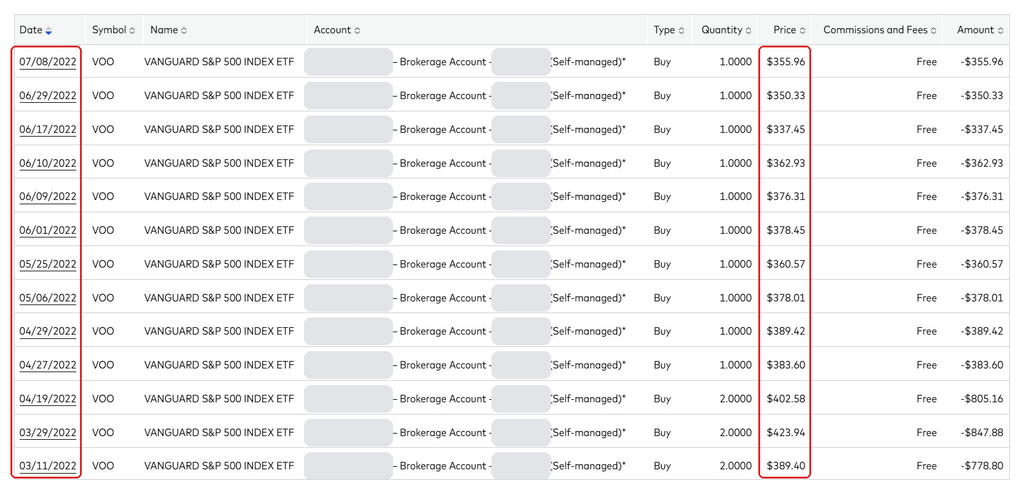Open the 06/01/2022 transaction date link
This screenshot has width=1024, height=494.
[48, 231]
